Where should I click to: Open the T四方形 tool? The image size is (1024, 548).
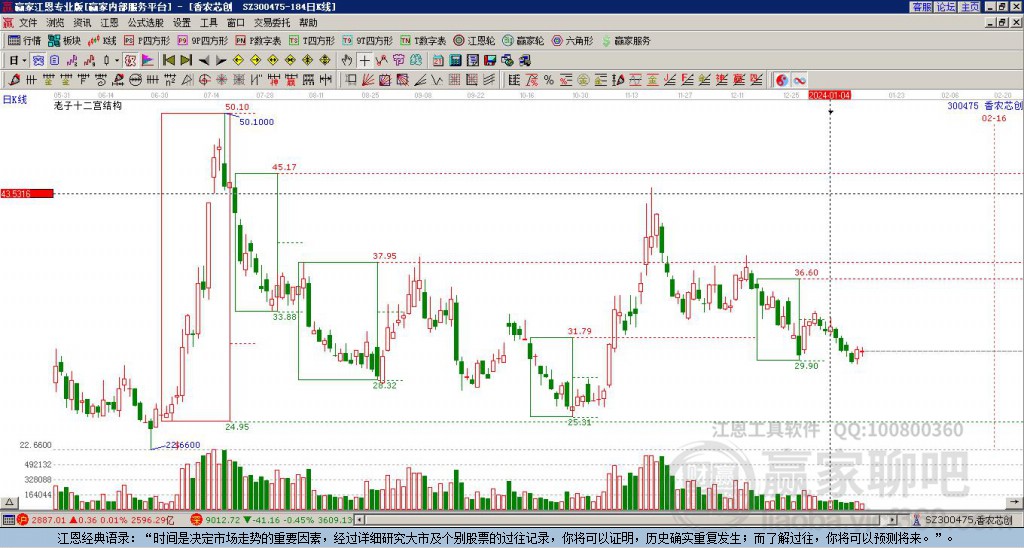tap(312, 40)
